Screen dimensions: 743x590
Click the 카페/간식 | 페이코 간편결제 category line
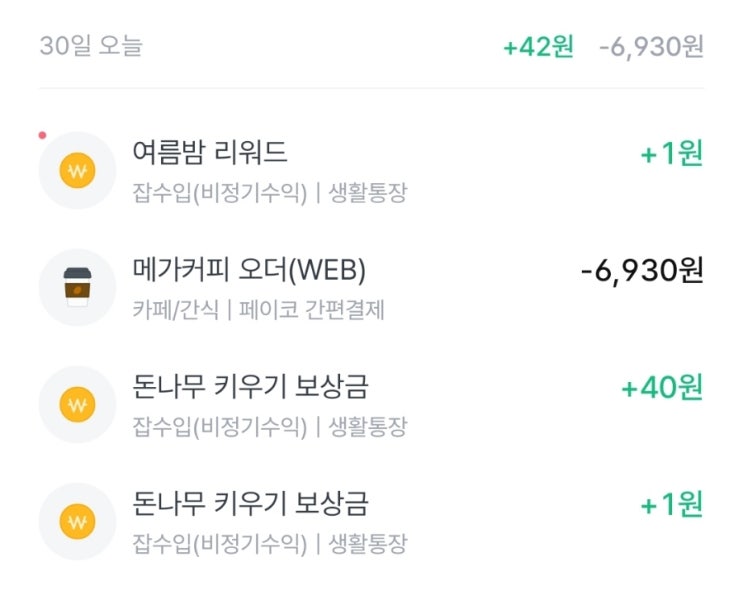tap(258, 310)
